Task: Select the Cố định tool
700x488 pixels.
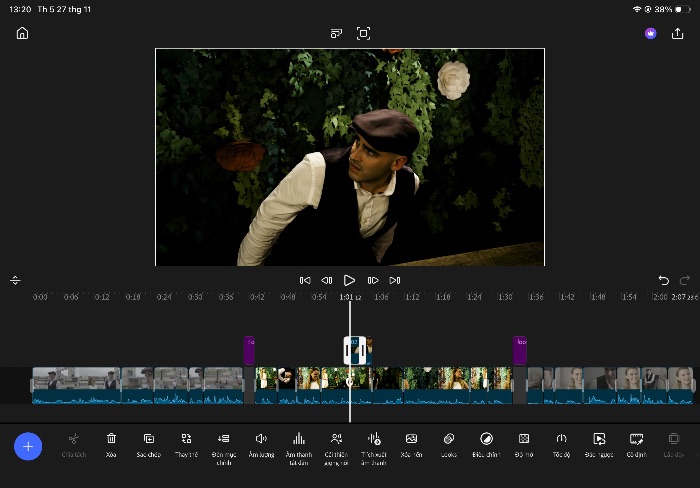Action: 636,445
